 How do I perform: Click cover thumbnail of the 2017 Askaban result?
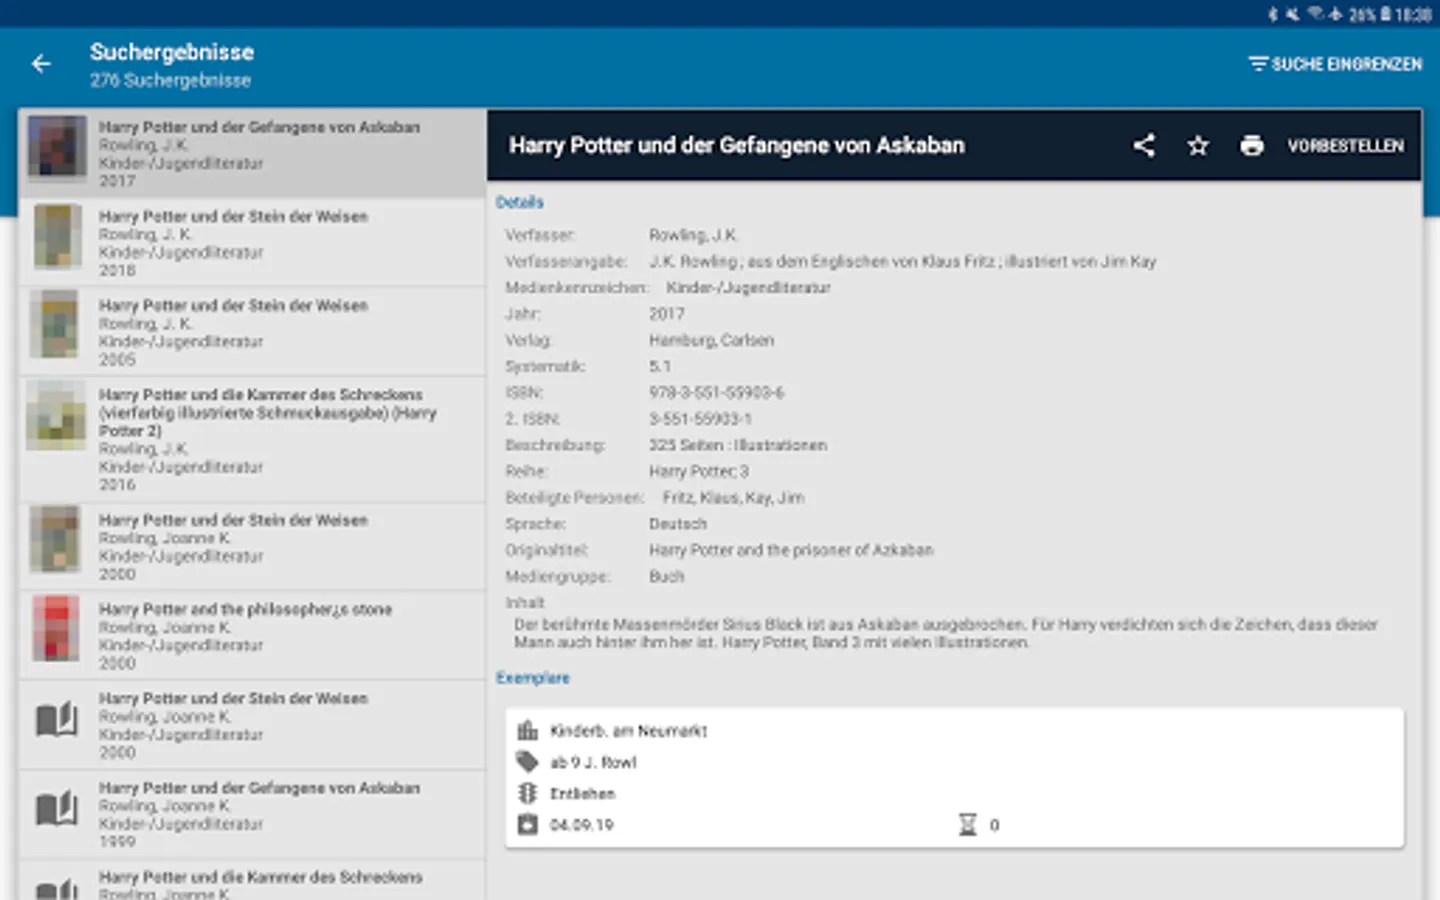(x=57, y=147)
